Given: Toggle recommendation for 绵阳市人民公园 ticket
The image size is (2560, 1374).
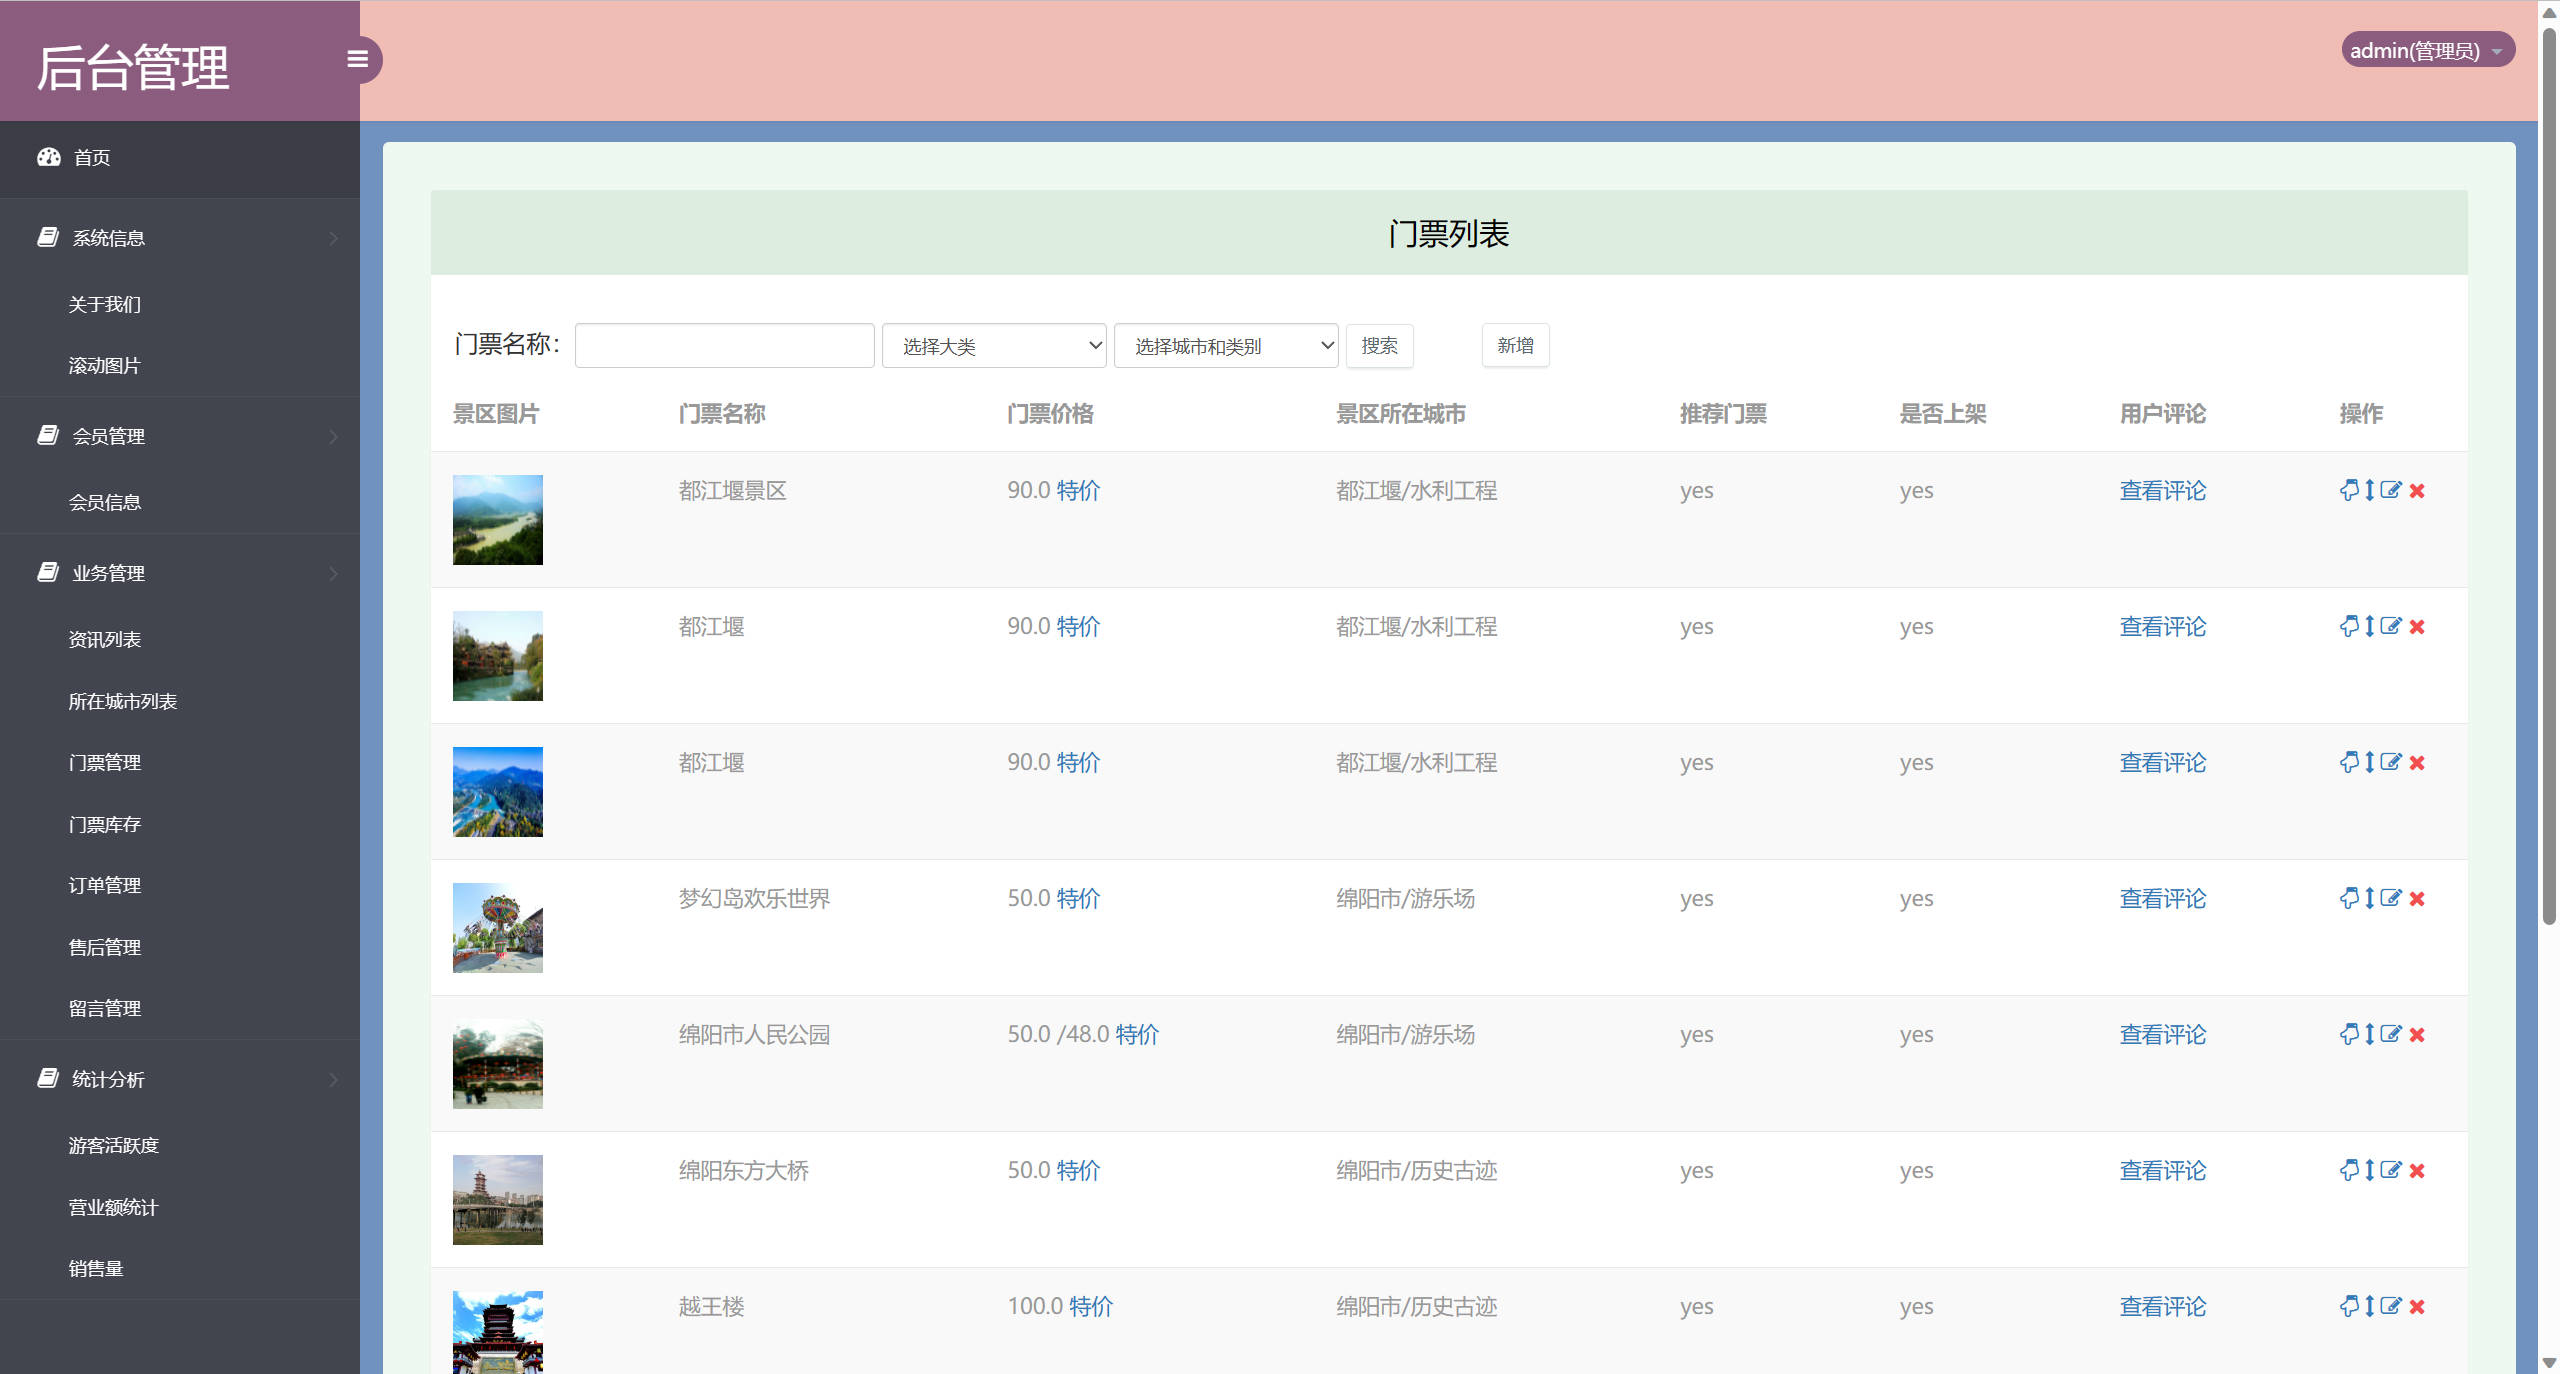Looking at the screenshot, I should (x=2349, y=1034).
